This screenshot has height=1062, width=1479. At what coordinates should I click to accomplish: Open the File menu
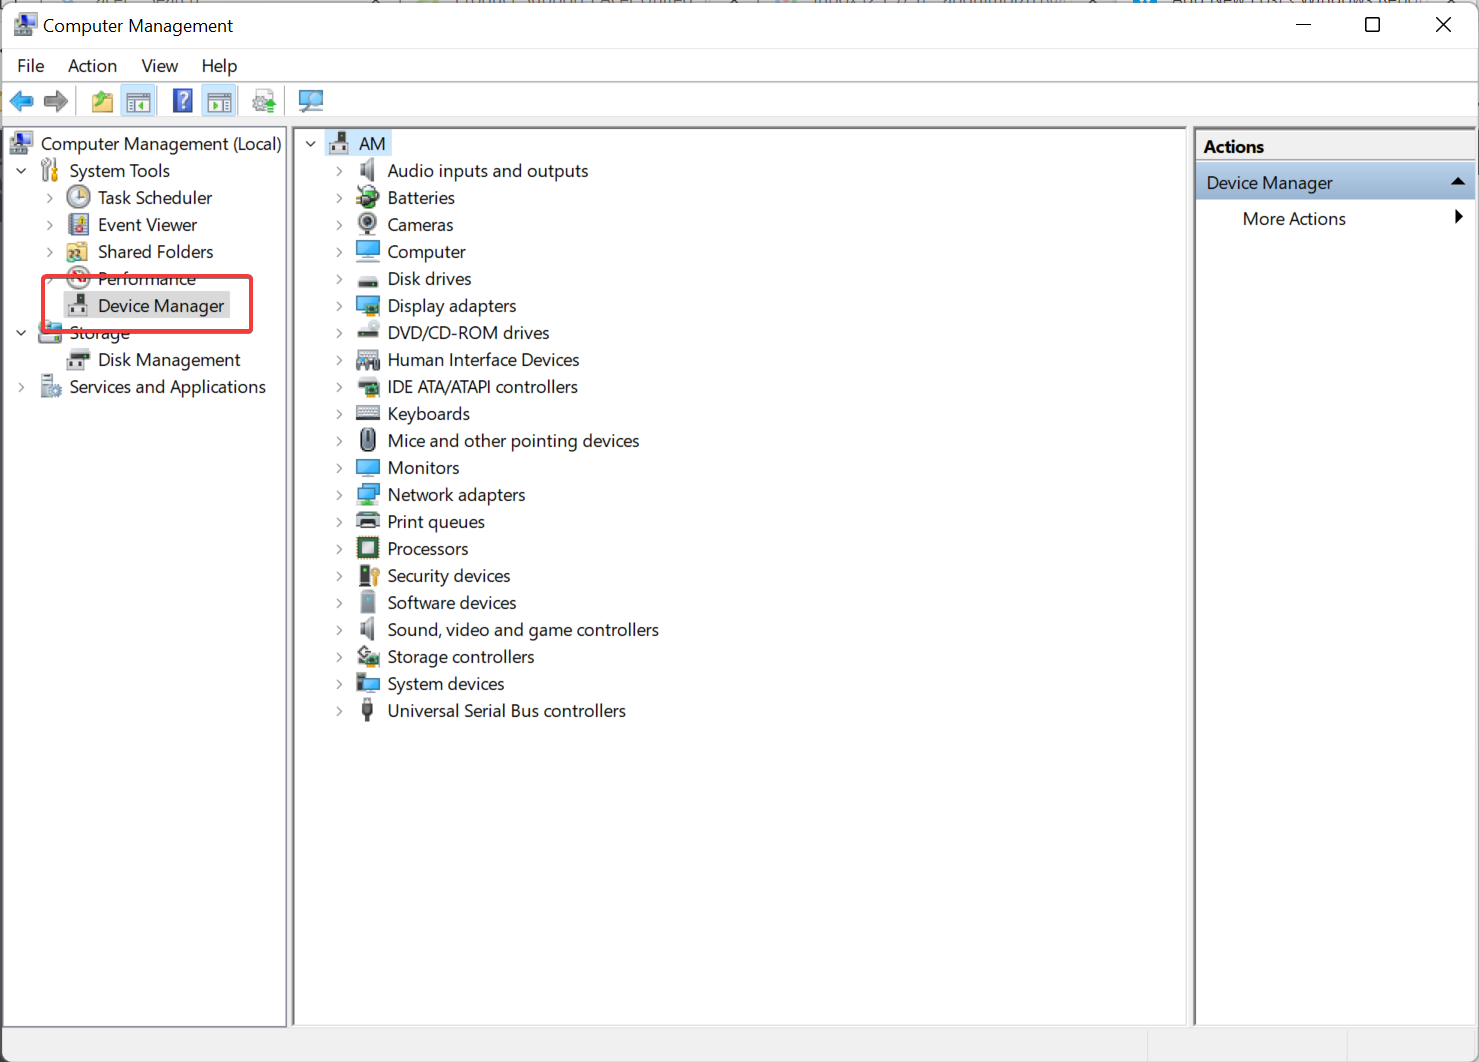31,66
